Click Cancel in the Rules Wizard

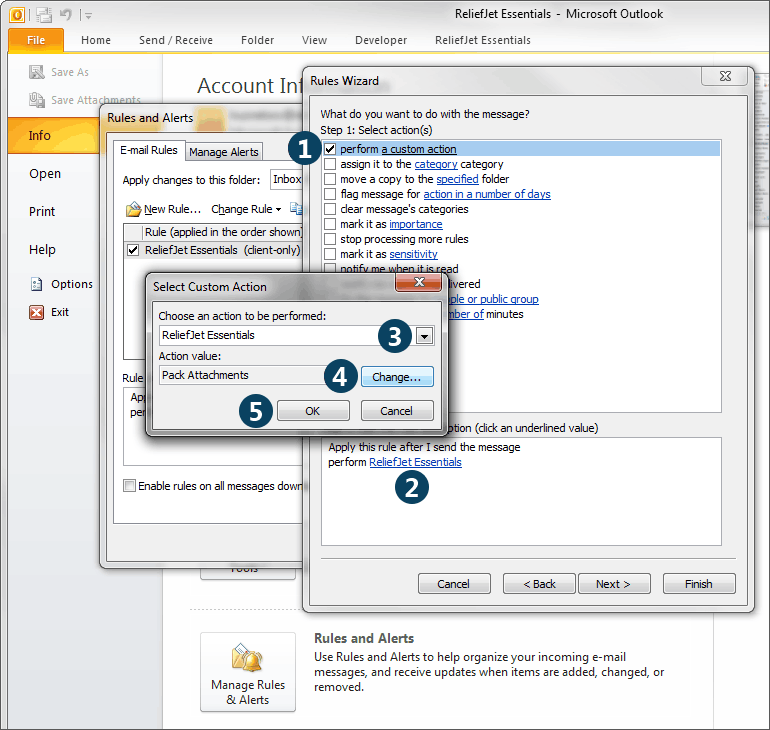pos(454,584)
